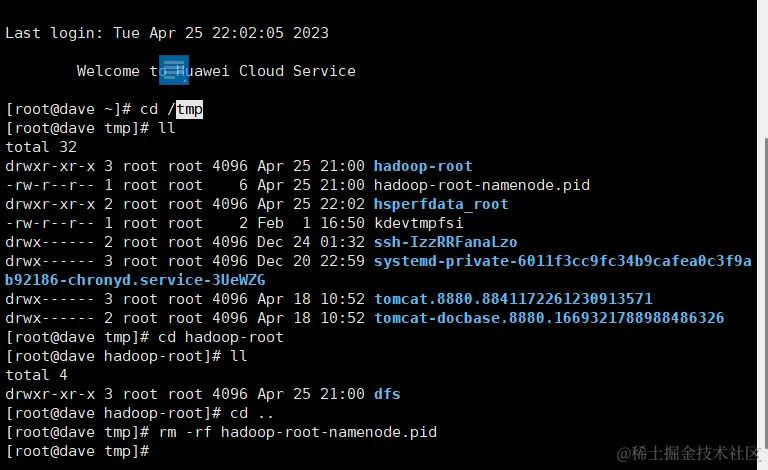The image size is (768, 470).
Task: Click the cd hadoop-root command text
Action: [221, 337]
